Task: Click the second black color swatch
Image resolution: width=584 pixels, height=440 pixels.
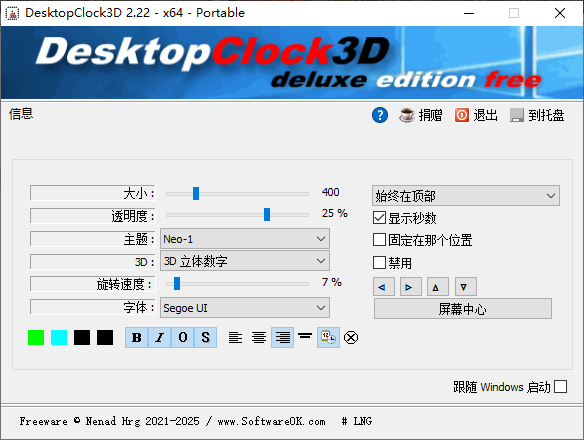Action: [x=105, y=338]
